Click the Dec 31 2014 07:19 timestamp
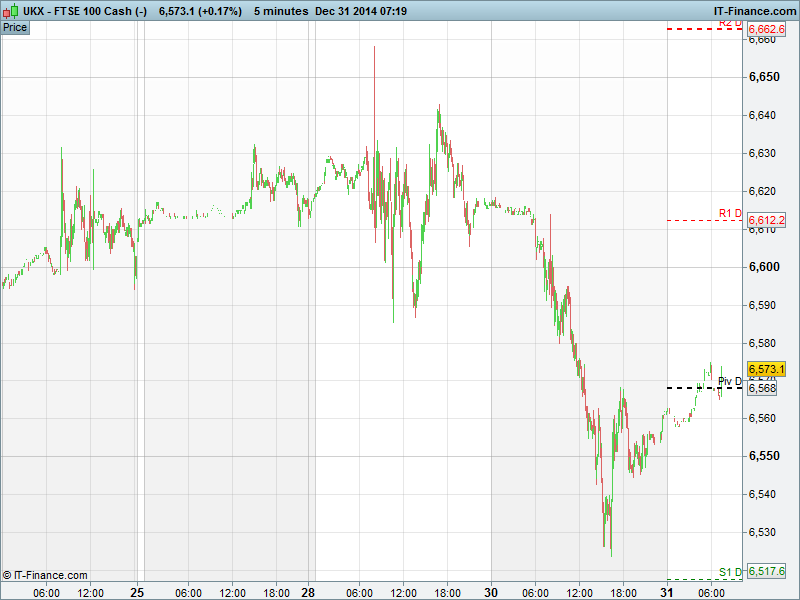Viewport: 800px width, 600px height. [361, 10]
